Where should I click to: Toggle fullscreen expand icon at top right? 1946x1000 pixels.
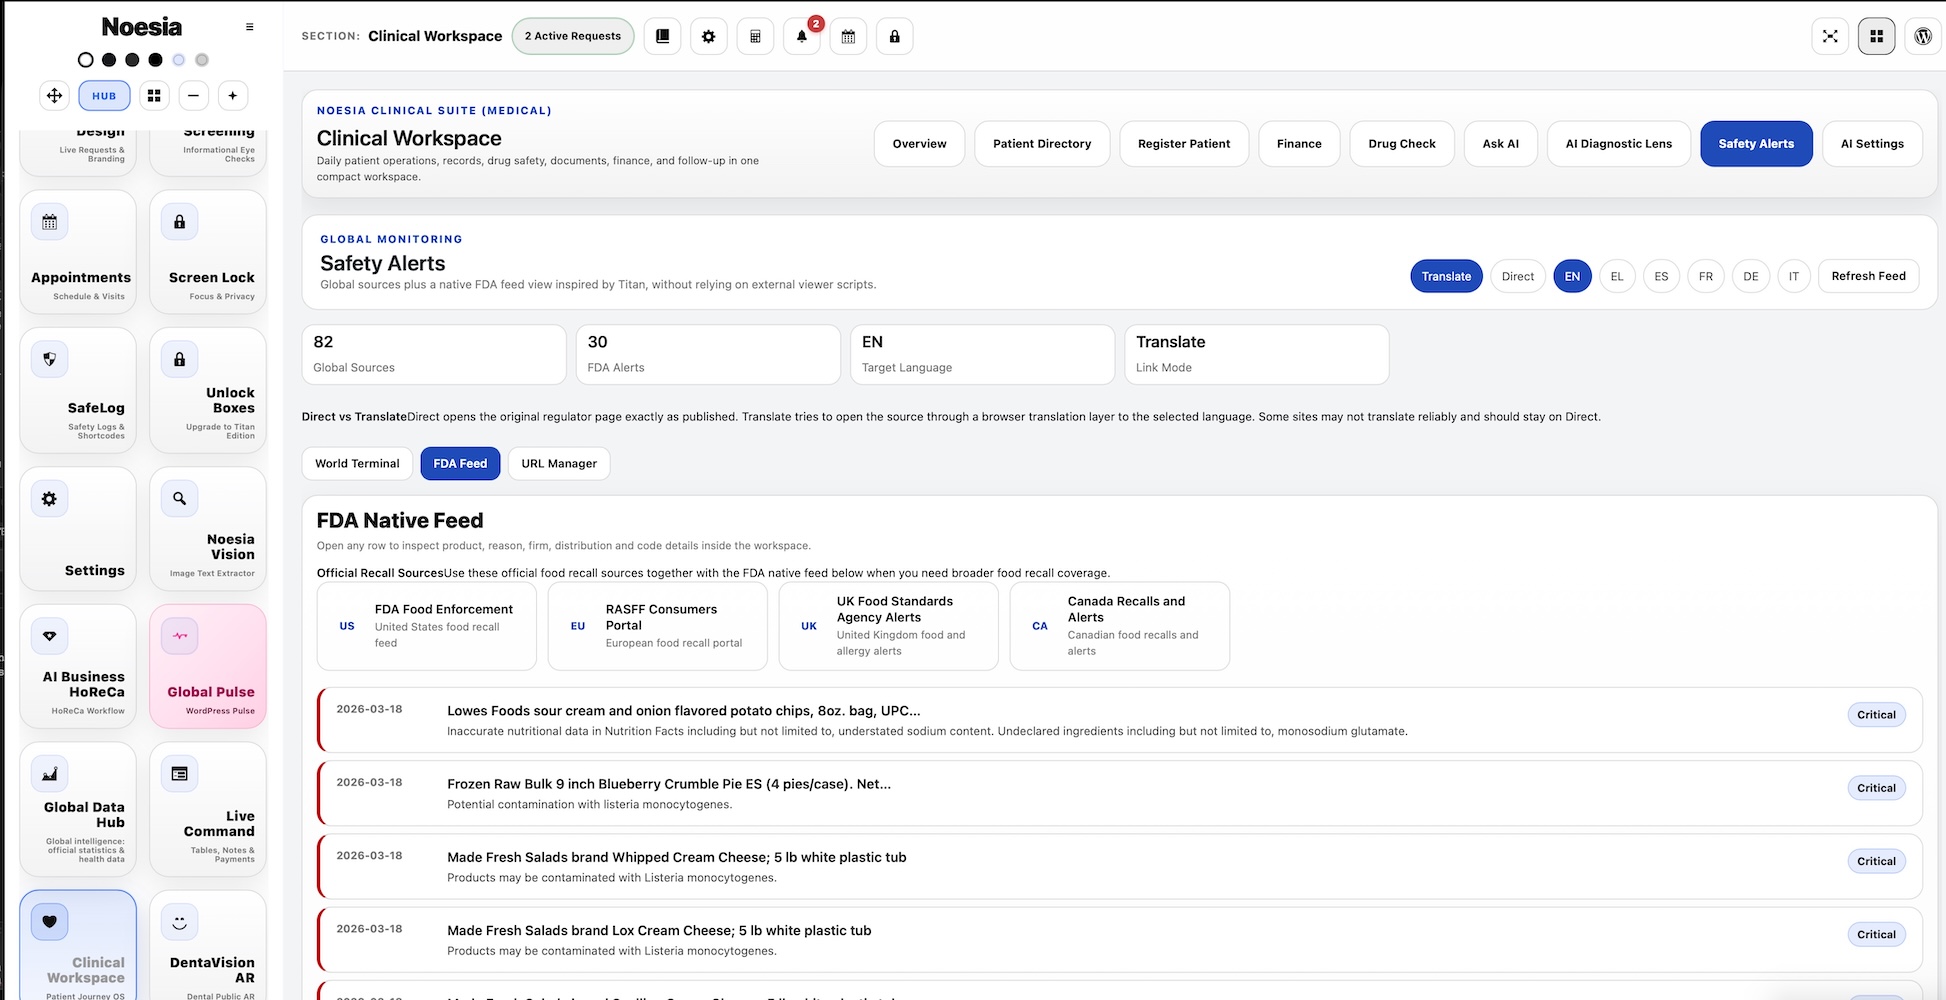1830,36
